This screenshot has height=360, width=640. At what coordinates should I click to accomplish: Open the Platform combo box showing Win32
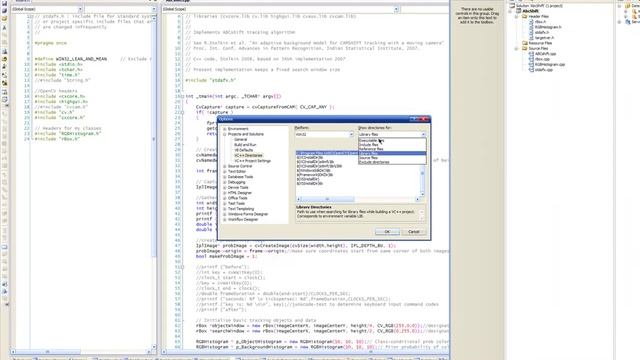[324, 134]
